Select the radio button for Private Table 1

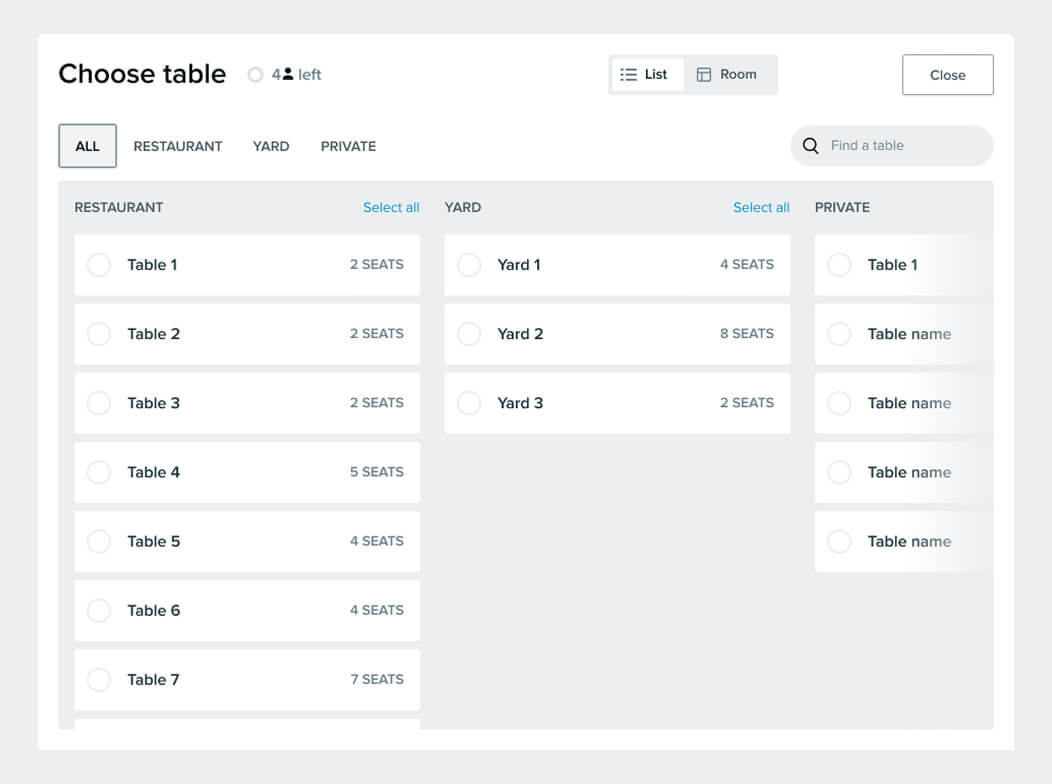(839, 265)
